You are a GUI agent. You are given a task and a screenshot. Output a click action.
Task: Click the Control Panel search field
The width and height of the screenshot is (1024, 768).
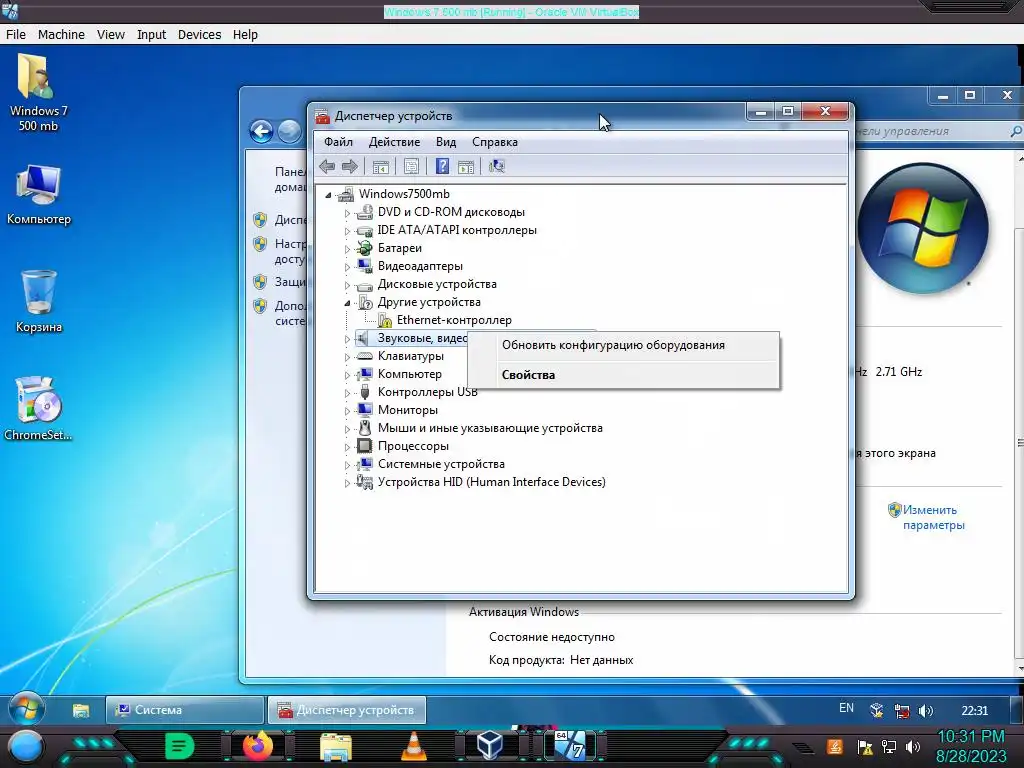(938, 131)
